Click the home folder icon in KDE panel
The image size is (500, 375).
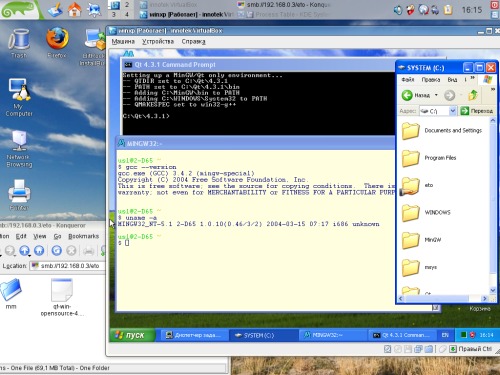[x=74, y=9]
